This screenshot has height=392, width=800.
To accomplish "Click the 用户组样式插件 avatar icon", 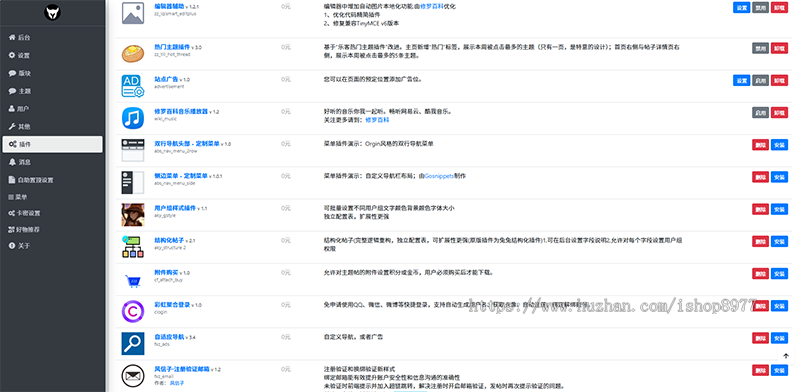I will [133, 215].
